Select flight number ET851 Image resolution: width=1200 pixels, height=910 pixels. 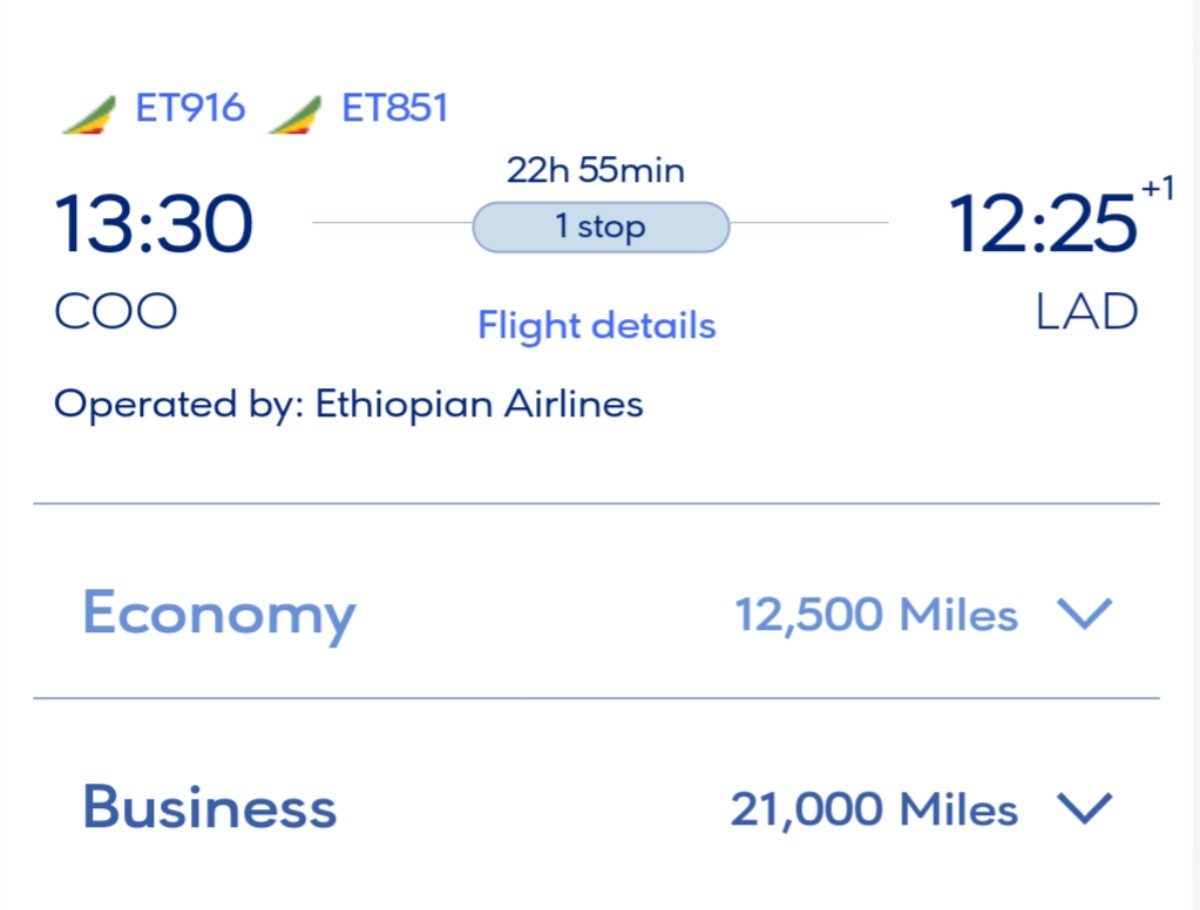(x=395, y=108)
